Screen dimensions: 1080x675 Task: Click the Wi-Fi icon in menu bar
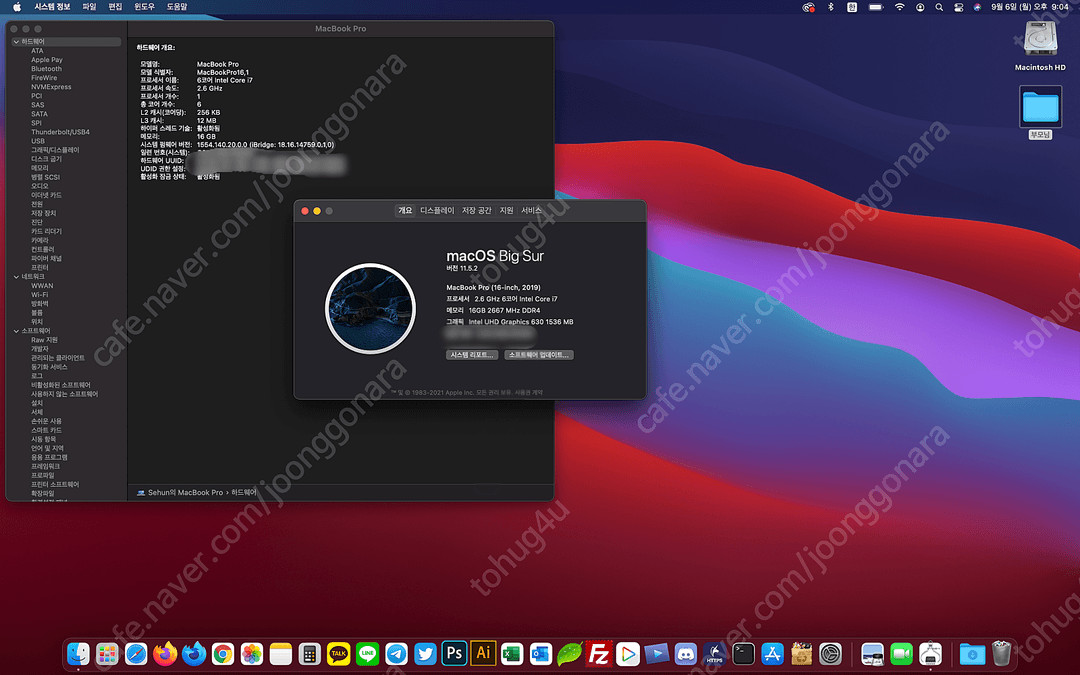(x=899, y=7)
